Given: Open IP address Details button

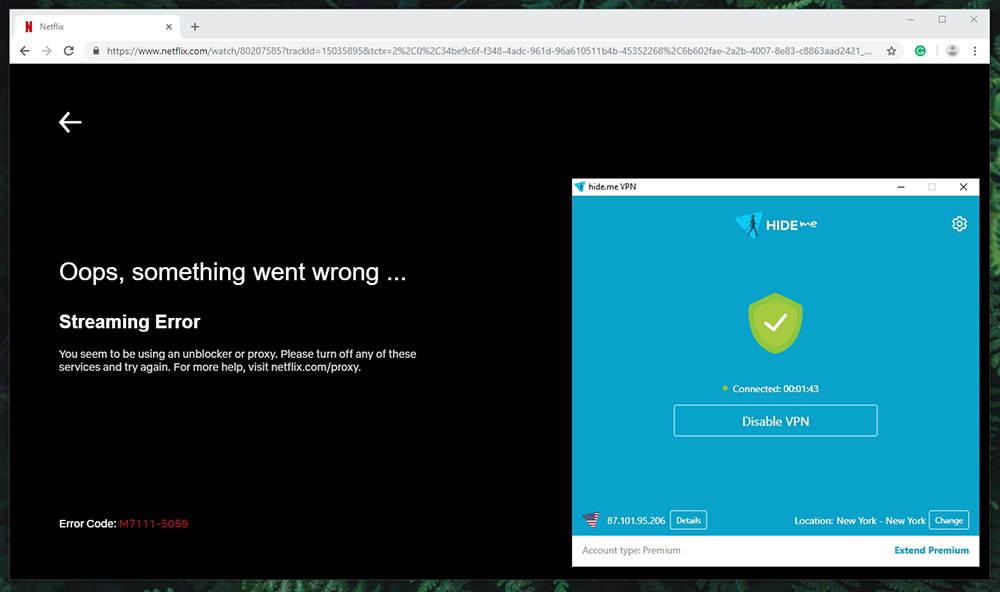Looking at the screenshot, I should (688, 521).
